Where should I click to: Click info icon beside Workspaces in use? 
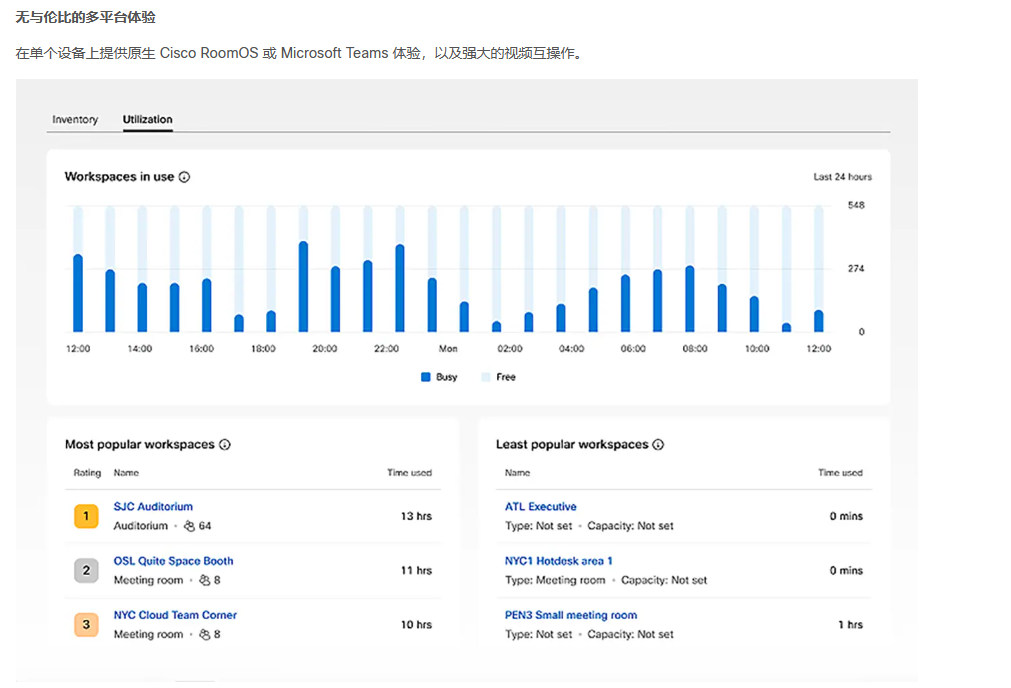pos(184,177)
